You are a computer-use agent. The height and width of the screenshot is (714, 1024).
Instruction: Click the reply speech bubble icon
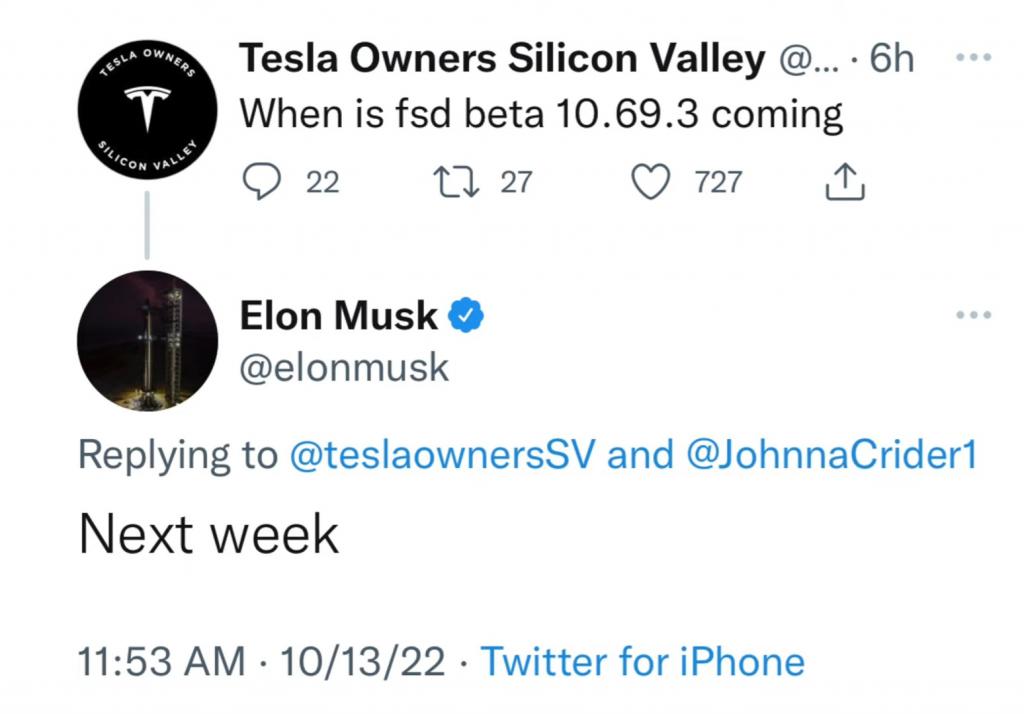[262, 181]
